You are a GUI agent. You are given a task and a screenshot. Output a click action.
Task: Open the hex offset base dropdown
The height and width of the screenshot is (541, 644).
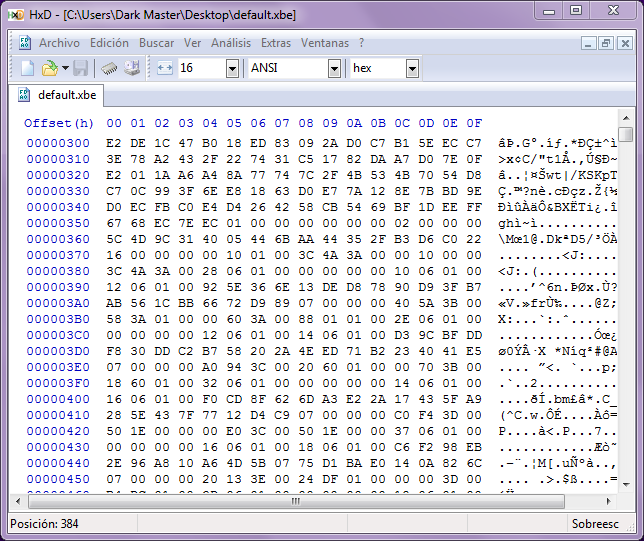tap(412, 68)
